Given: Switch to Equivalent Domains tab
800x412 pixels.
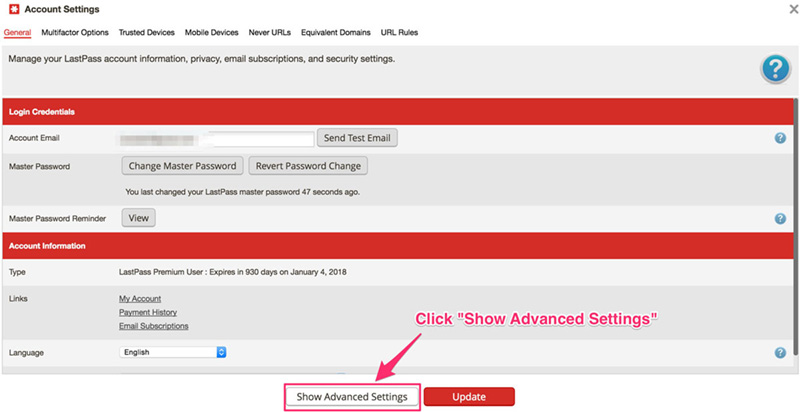Looking at the screenshot, I should tap(336, 32).
